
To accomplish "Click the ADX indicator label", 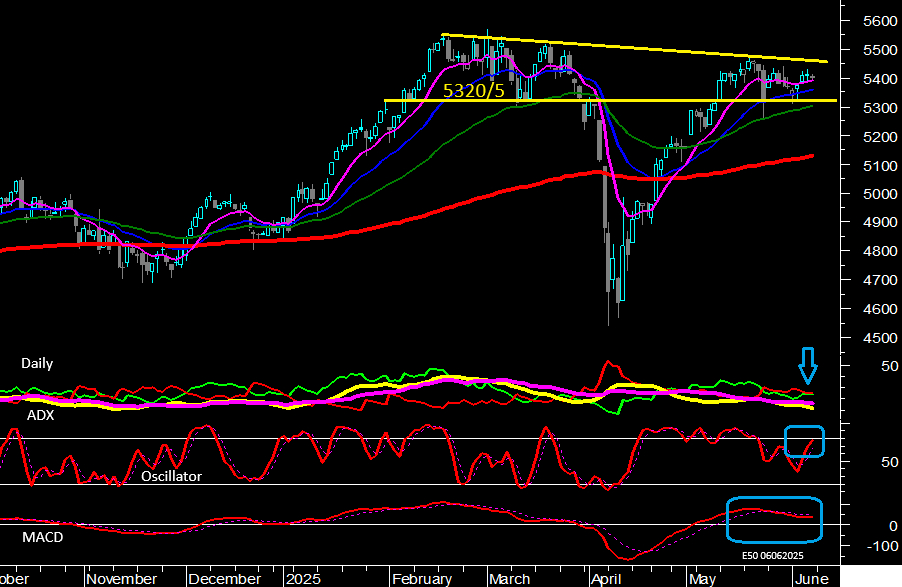I will coord(40,416).
